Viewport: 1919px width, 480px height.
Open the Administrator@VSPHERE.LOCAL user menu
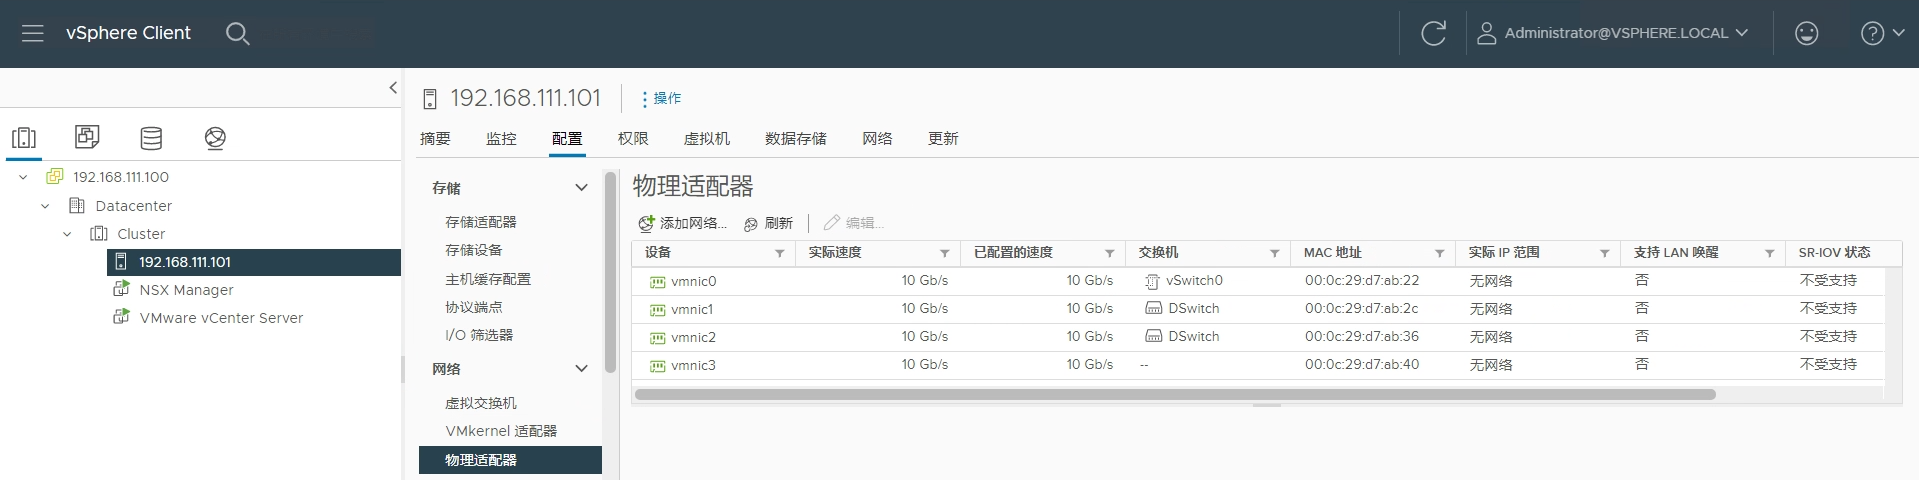[1612, 33]
